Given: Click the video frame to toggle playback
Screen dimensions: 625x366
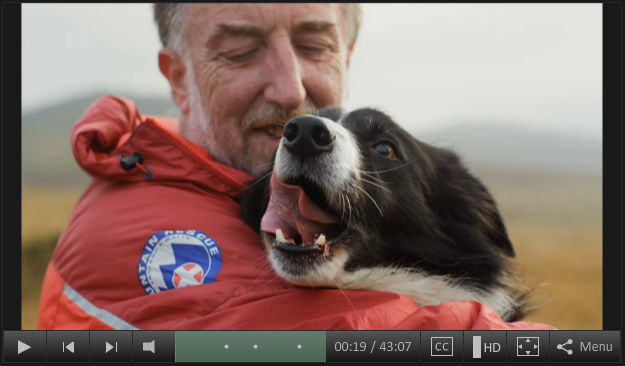Looking at the screenshot, I should pos(312,166).
